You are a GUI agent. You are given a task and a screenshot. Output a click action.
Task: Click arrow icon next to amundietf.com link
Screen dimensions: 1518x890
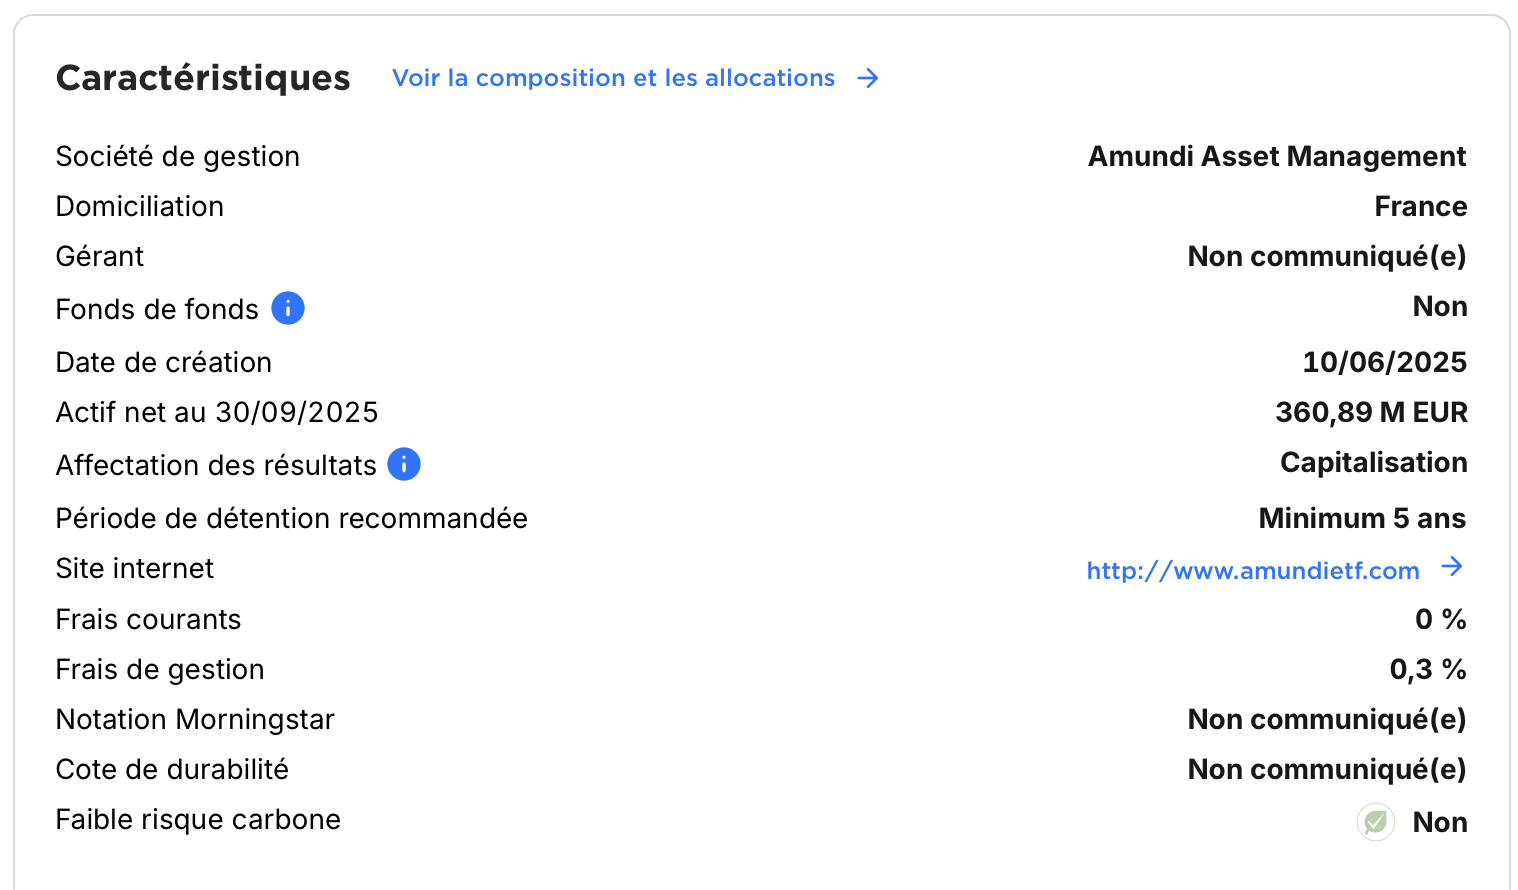click(x=1452, y=567)
